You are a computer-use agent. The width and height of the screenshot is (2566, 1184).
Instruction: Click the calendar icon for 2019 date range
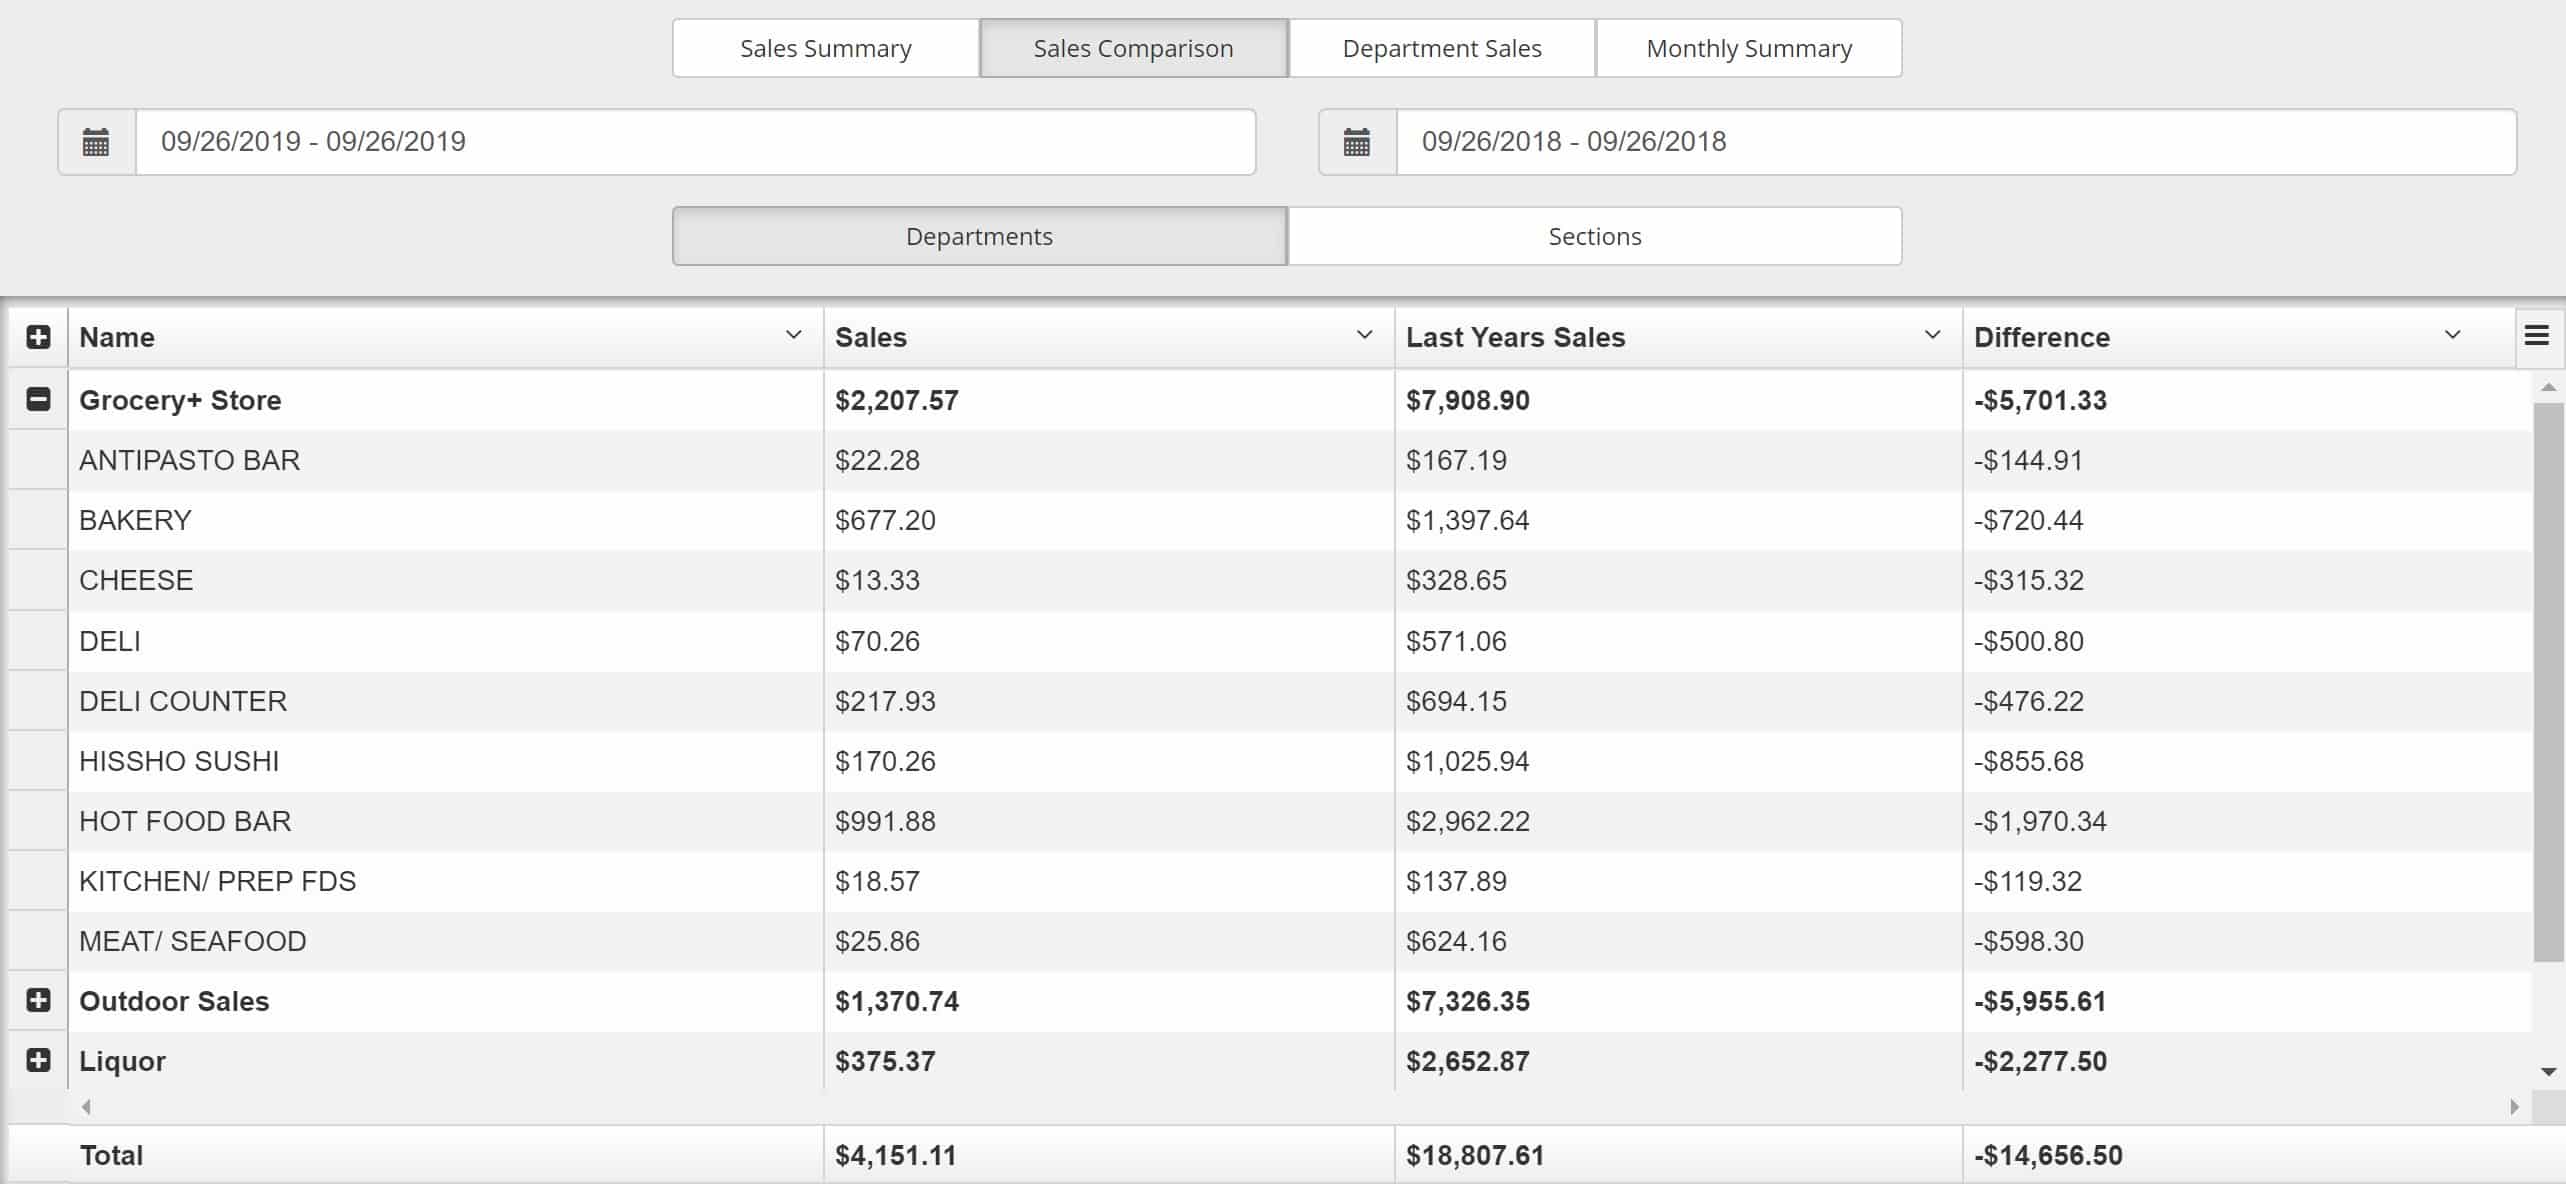click(x=96, y=142)
